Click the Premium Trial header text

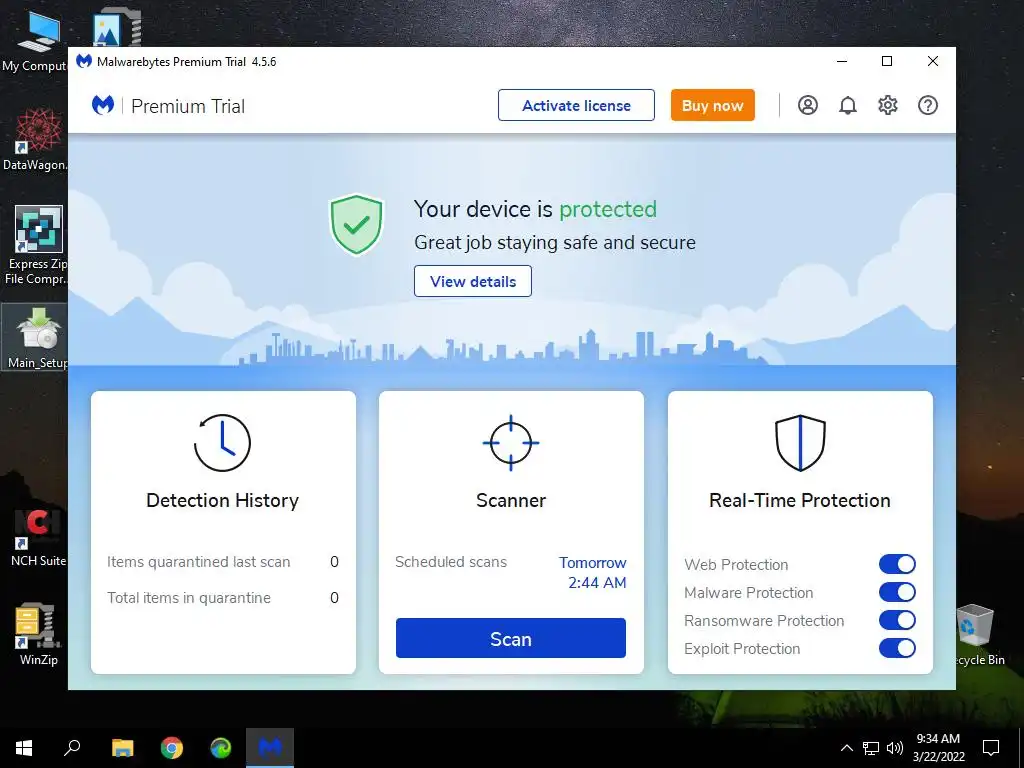188,106
